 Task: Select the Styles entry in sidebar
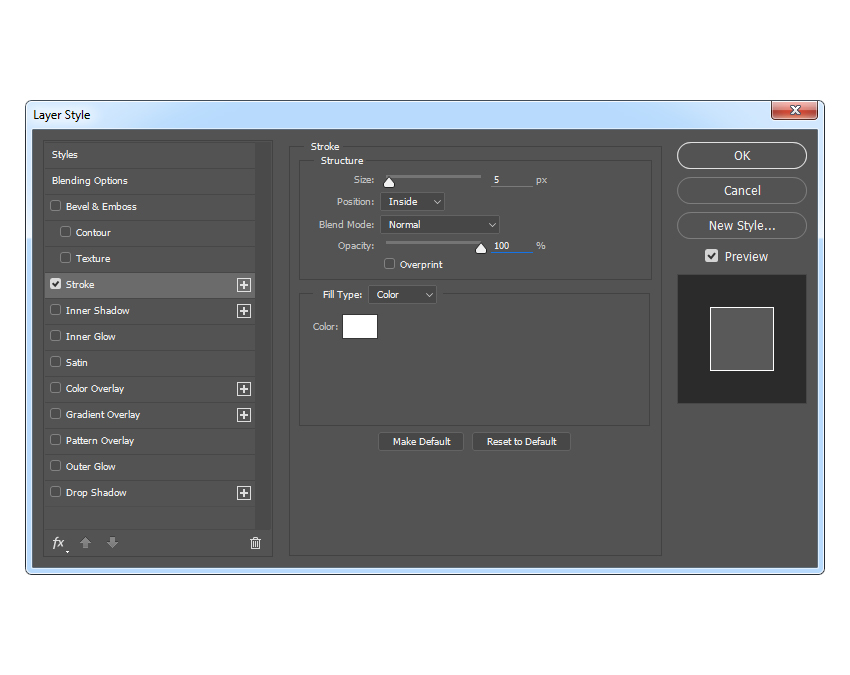[x=65, y=155]
